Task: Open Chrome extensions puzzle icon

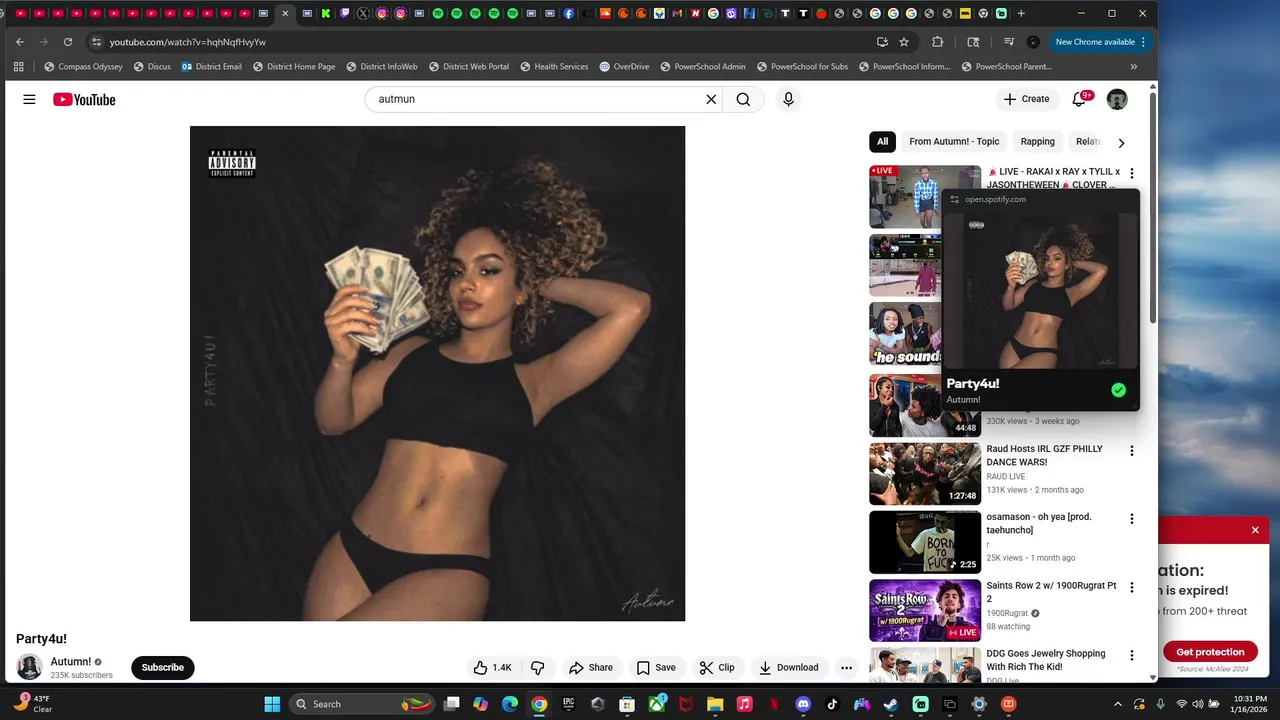Action: point(937,42)
